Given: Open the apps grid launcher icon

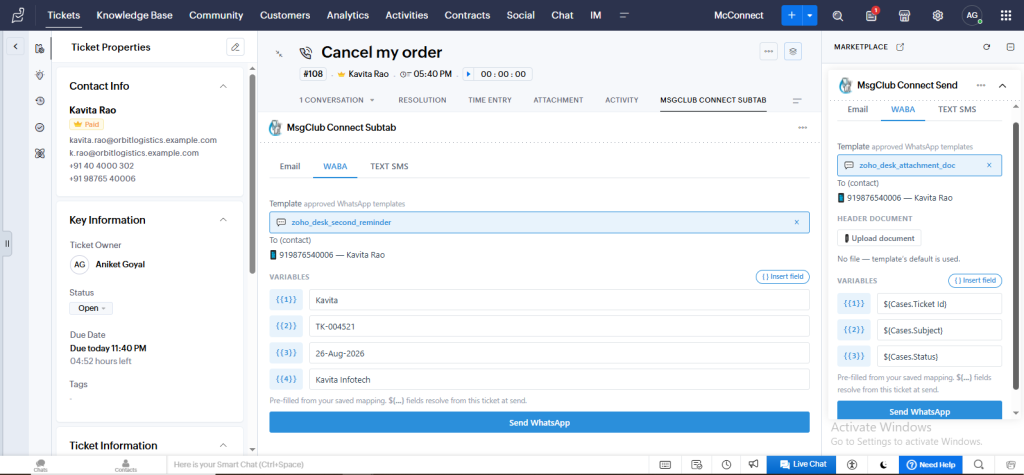Looking at the screenshot, I should 1006,16.
